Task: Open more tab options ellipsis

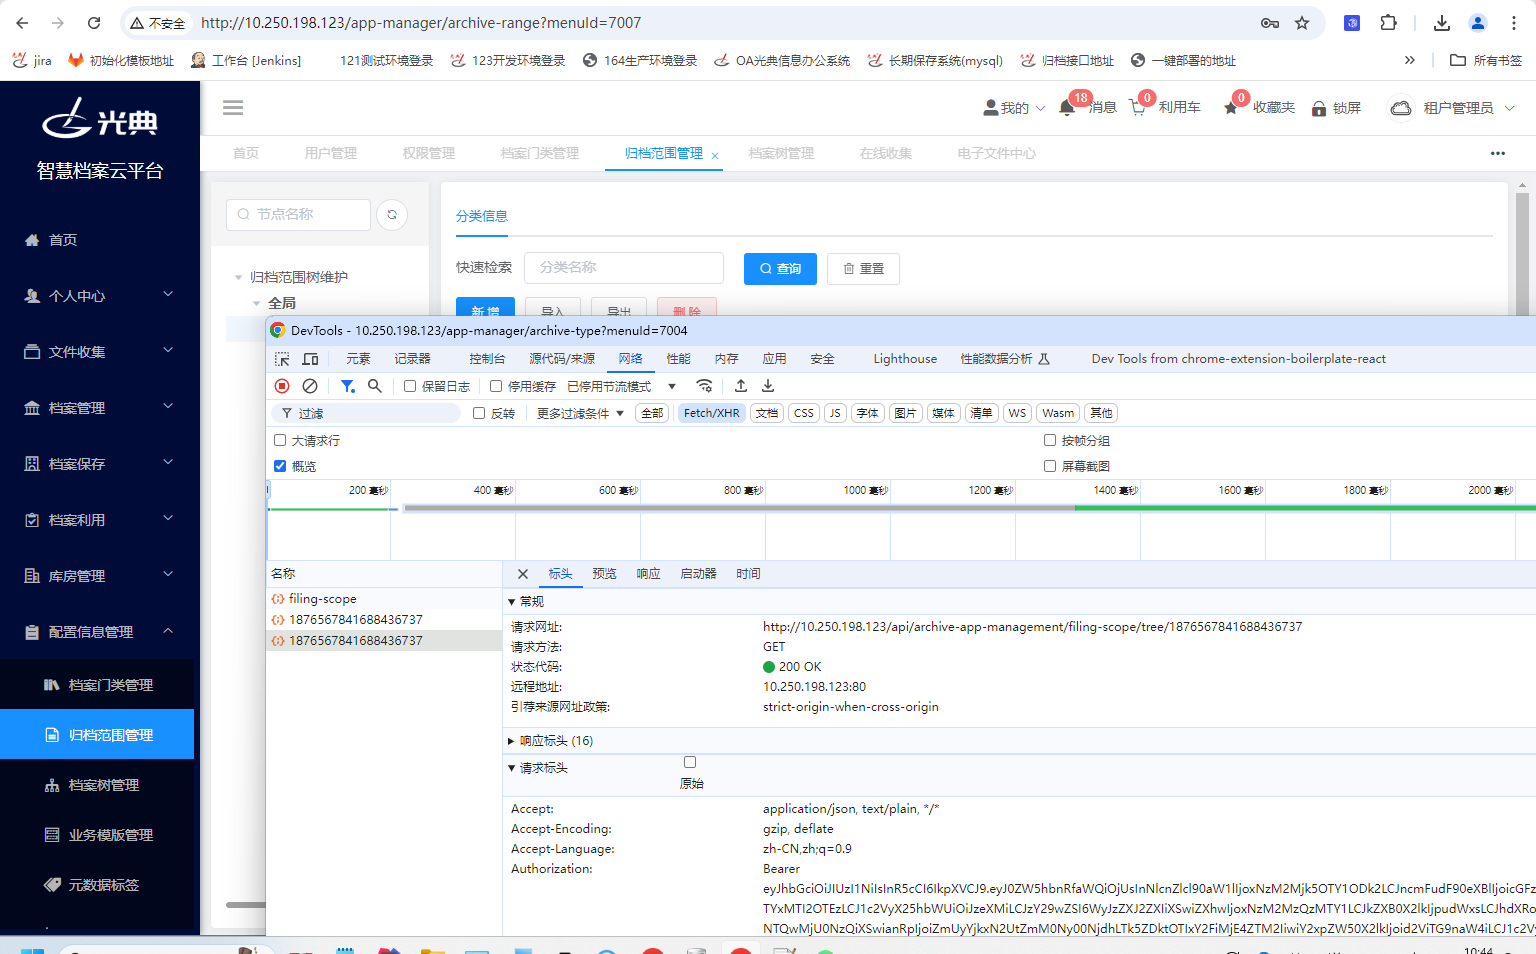Action: 1498,154
